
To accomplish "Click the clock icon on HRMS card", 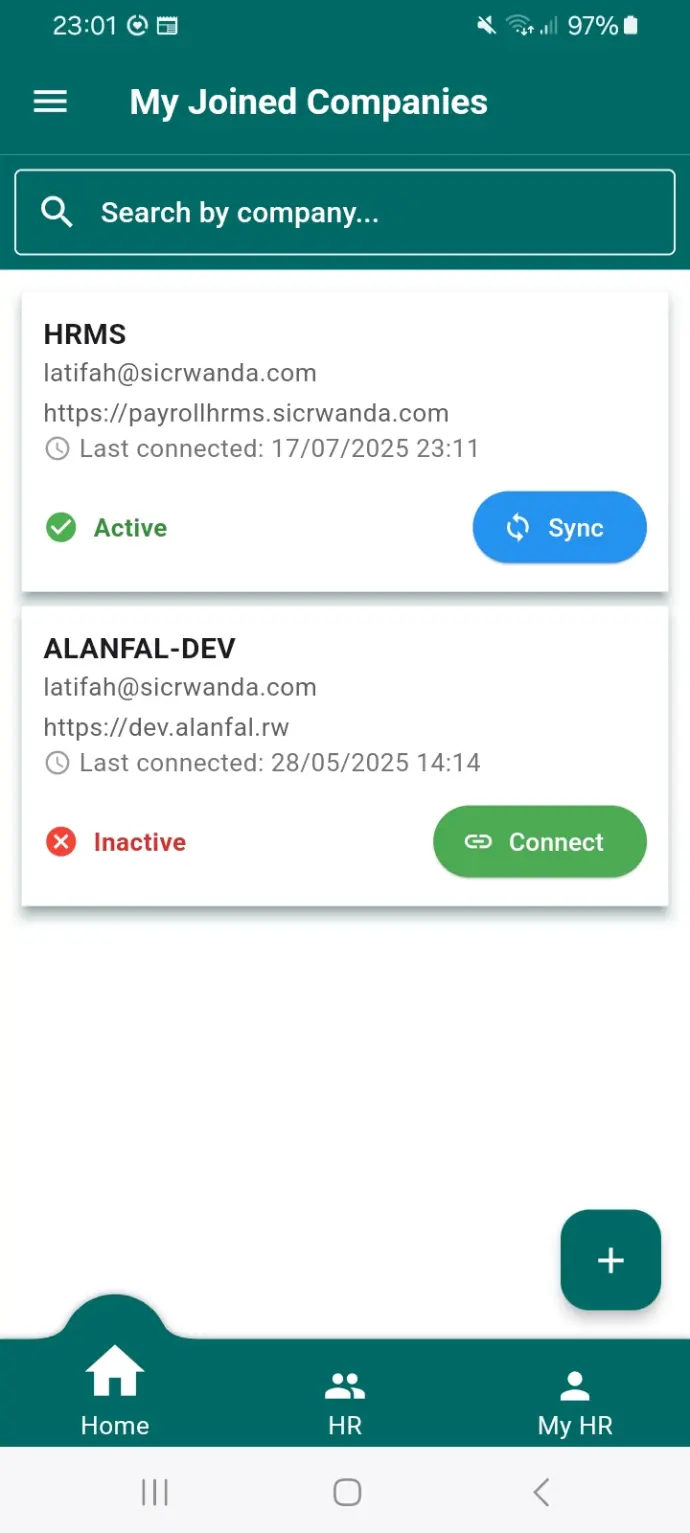I will [x=58, y=449].
